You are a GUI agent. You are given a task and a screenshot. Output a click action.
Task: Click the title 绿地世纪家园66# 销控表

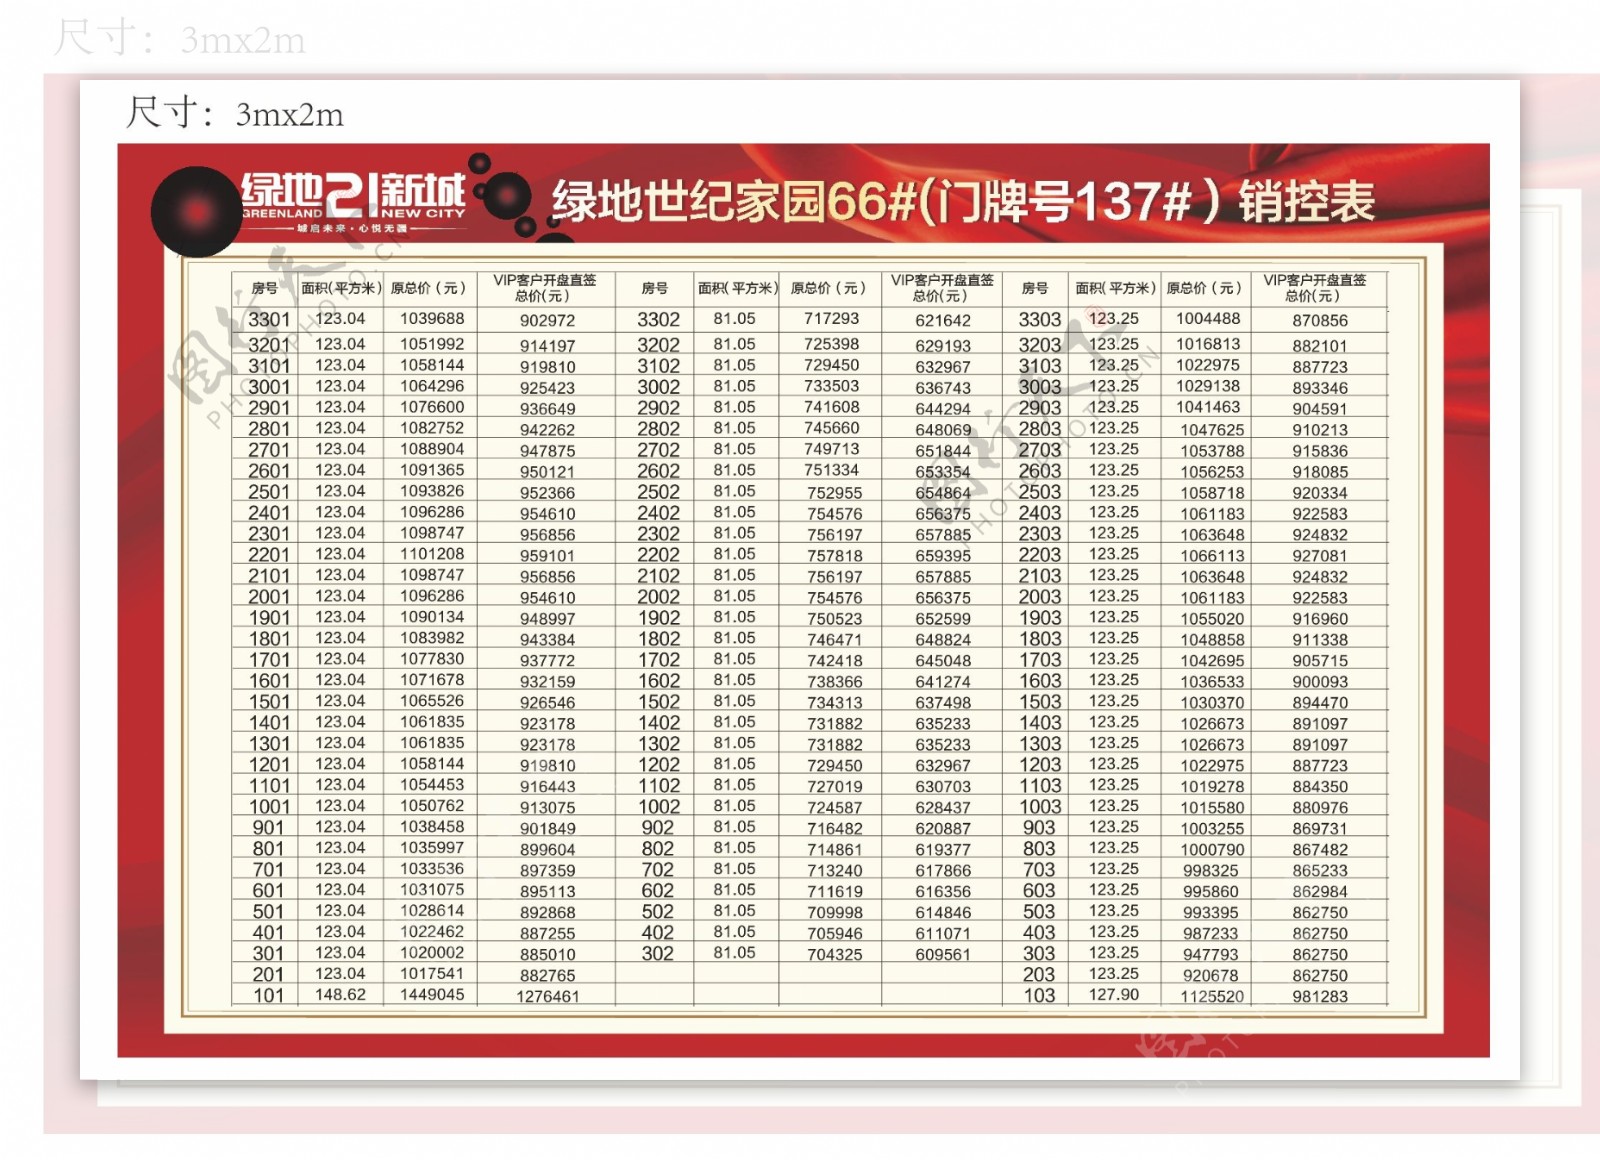pos(963,201)
